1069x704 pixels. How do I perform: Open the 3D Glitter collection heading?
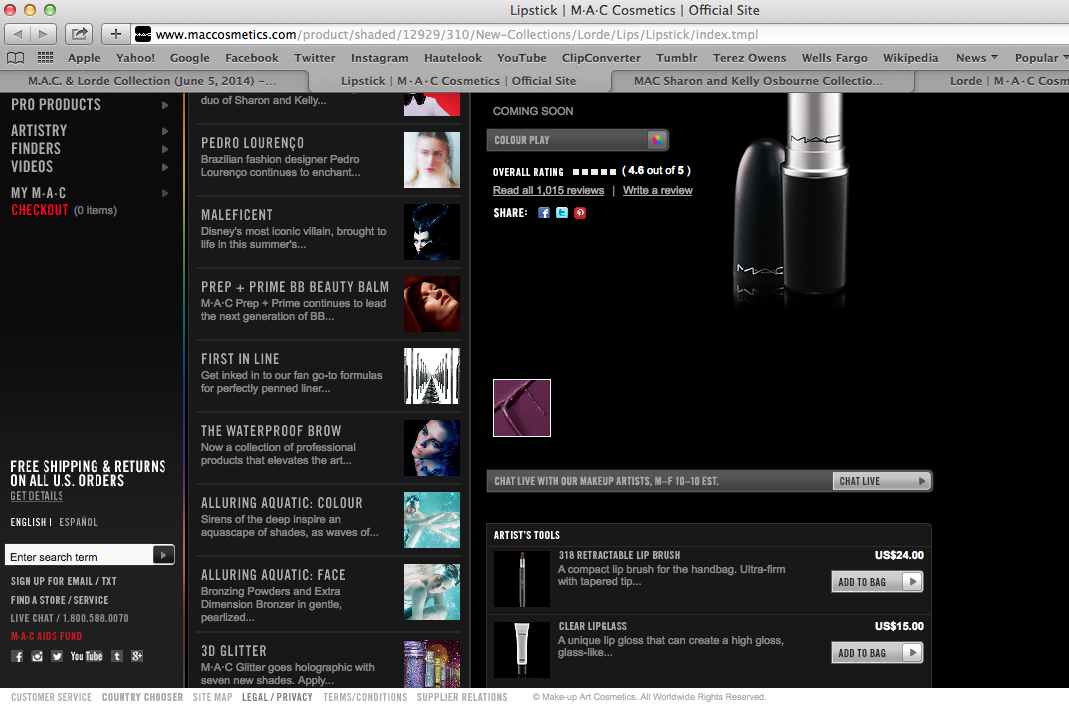coord(234,651)
